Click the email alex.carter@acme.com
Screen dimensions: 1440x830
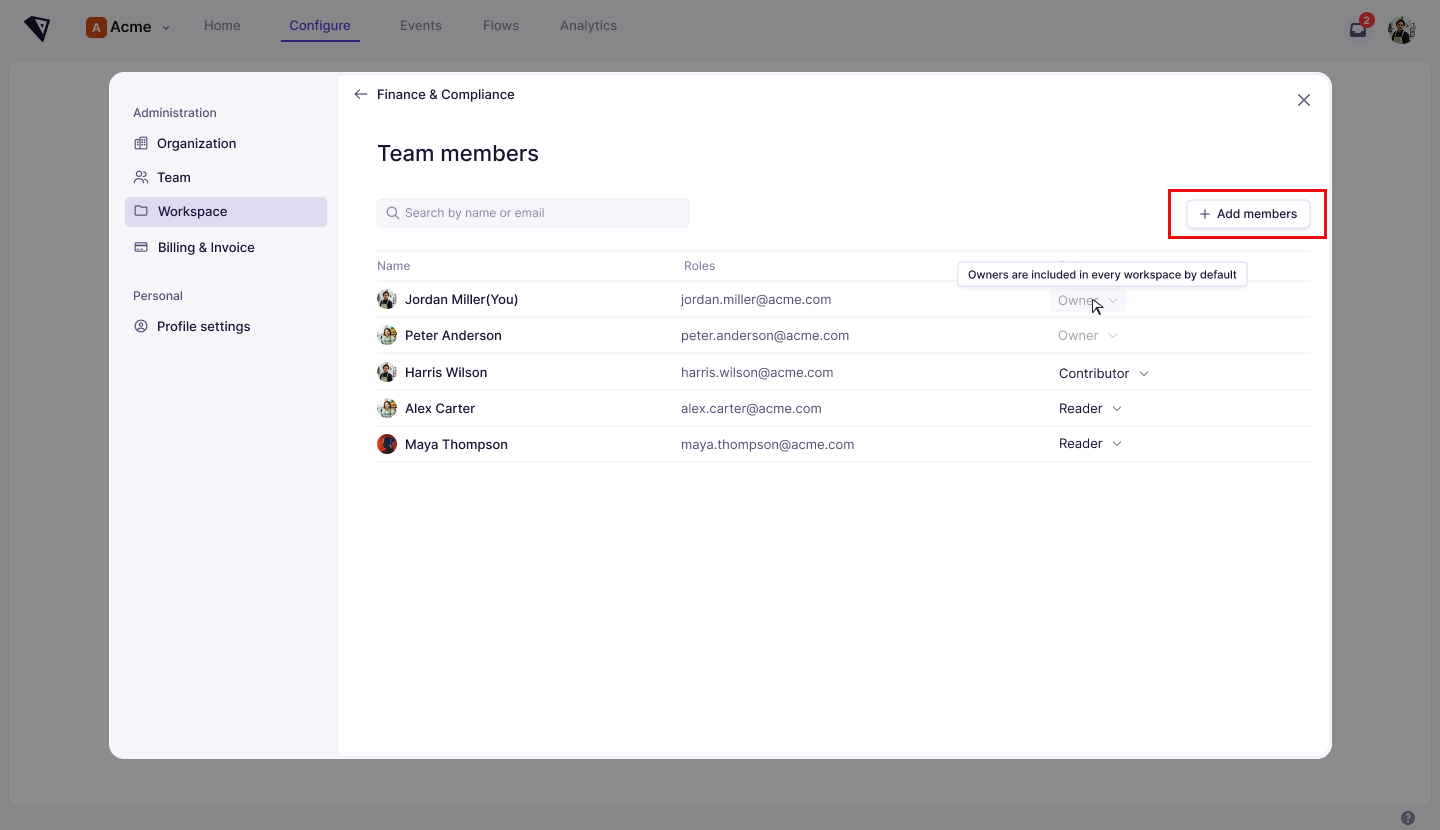click(751, 408)
